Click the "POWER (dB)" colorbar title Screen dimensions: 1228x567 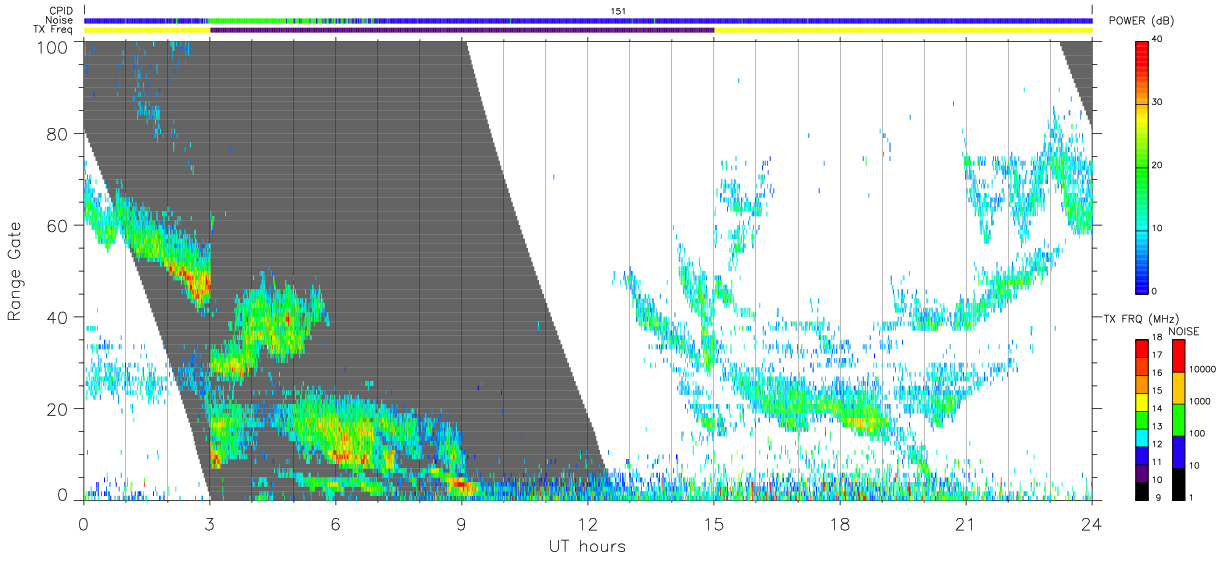tap(1141, 21)
